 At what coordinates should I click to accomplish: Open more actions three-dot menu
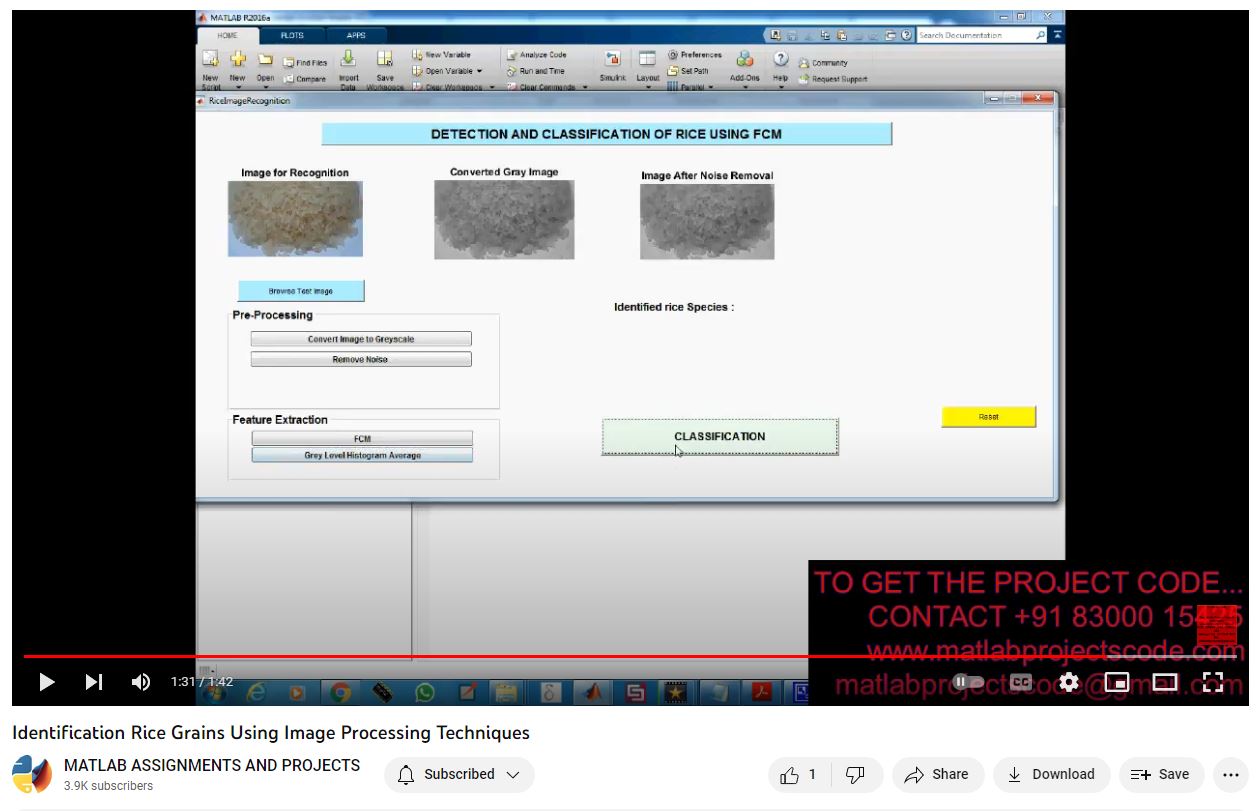[x=1231, y=774]
